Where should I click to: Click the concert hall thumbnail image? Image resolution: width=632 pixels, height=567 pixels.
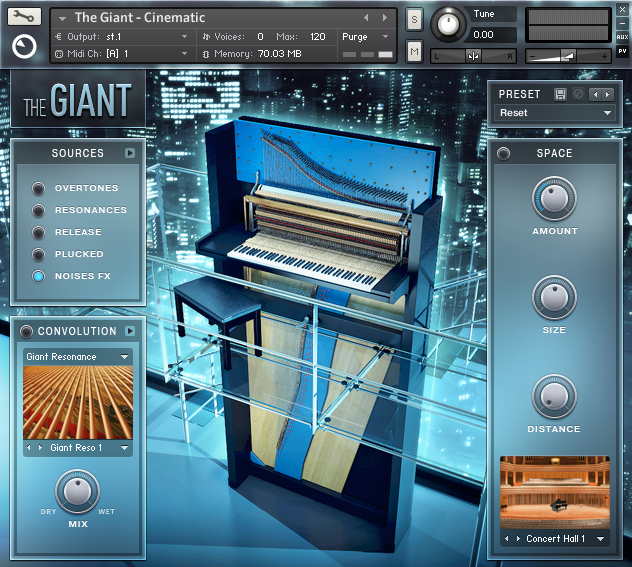click(554, 491)
